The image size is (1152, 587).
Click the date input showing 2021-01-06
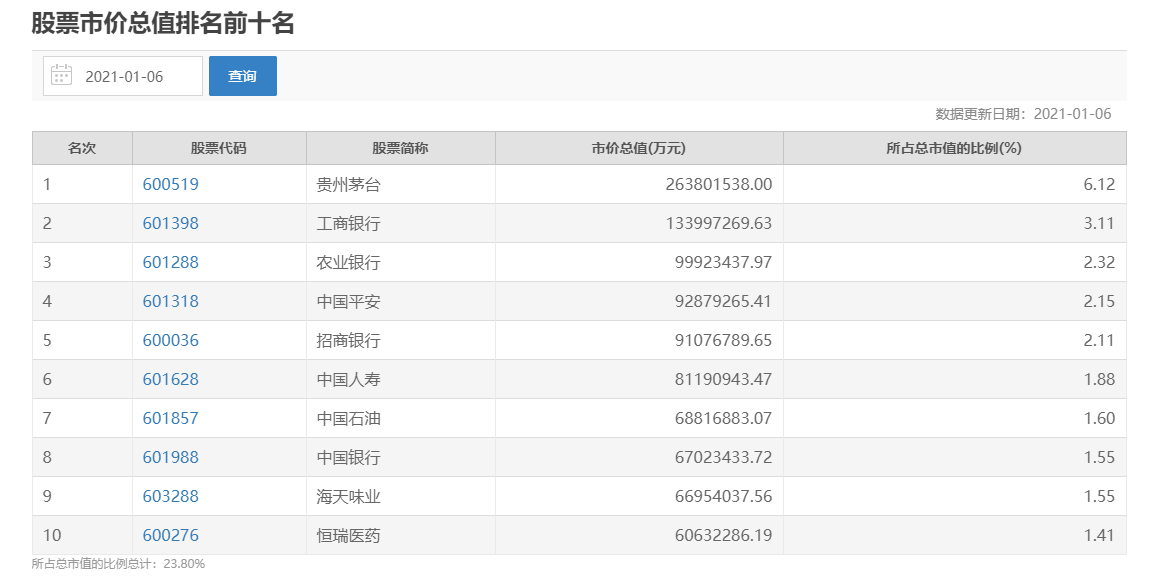click(x=124, y=76)
